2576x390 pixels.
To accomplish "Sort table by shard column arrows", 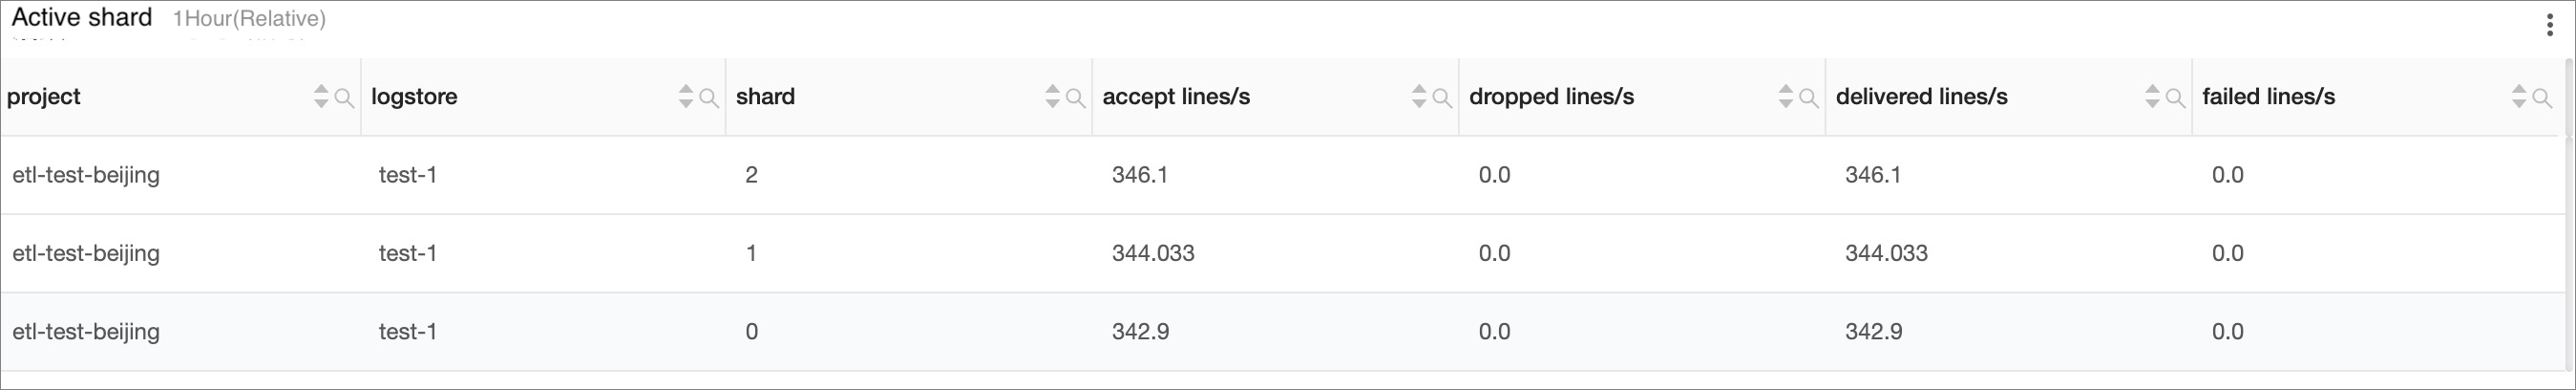I will tap(1052, 96).
